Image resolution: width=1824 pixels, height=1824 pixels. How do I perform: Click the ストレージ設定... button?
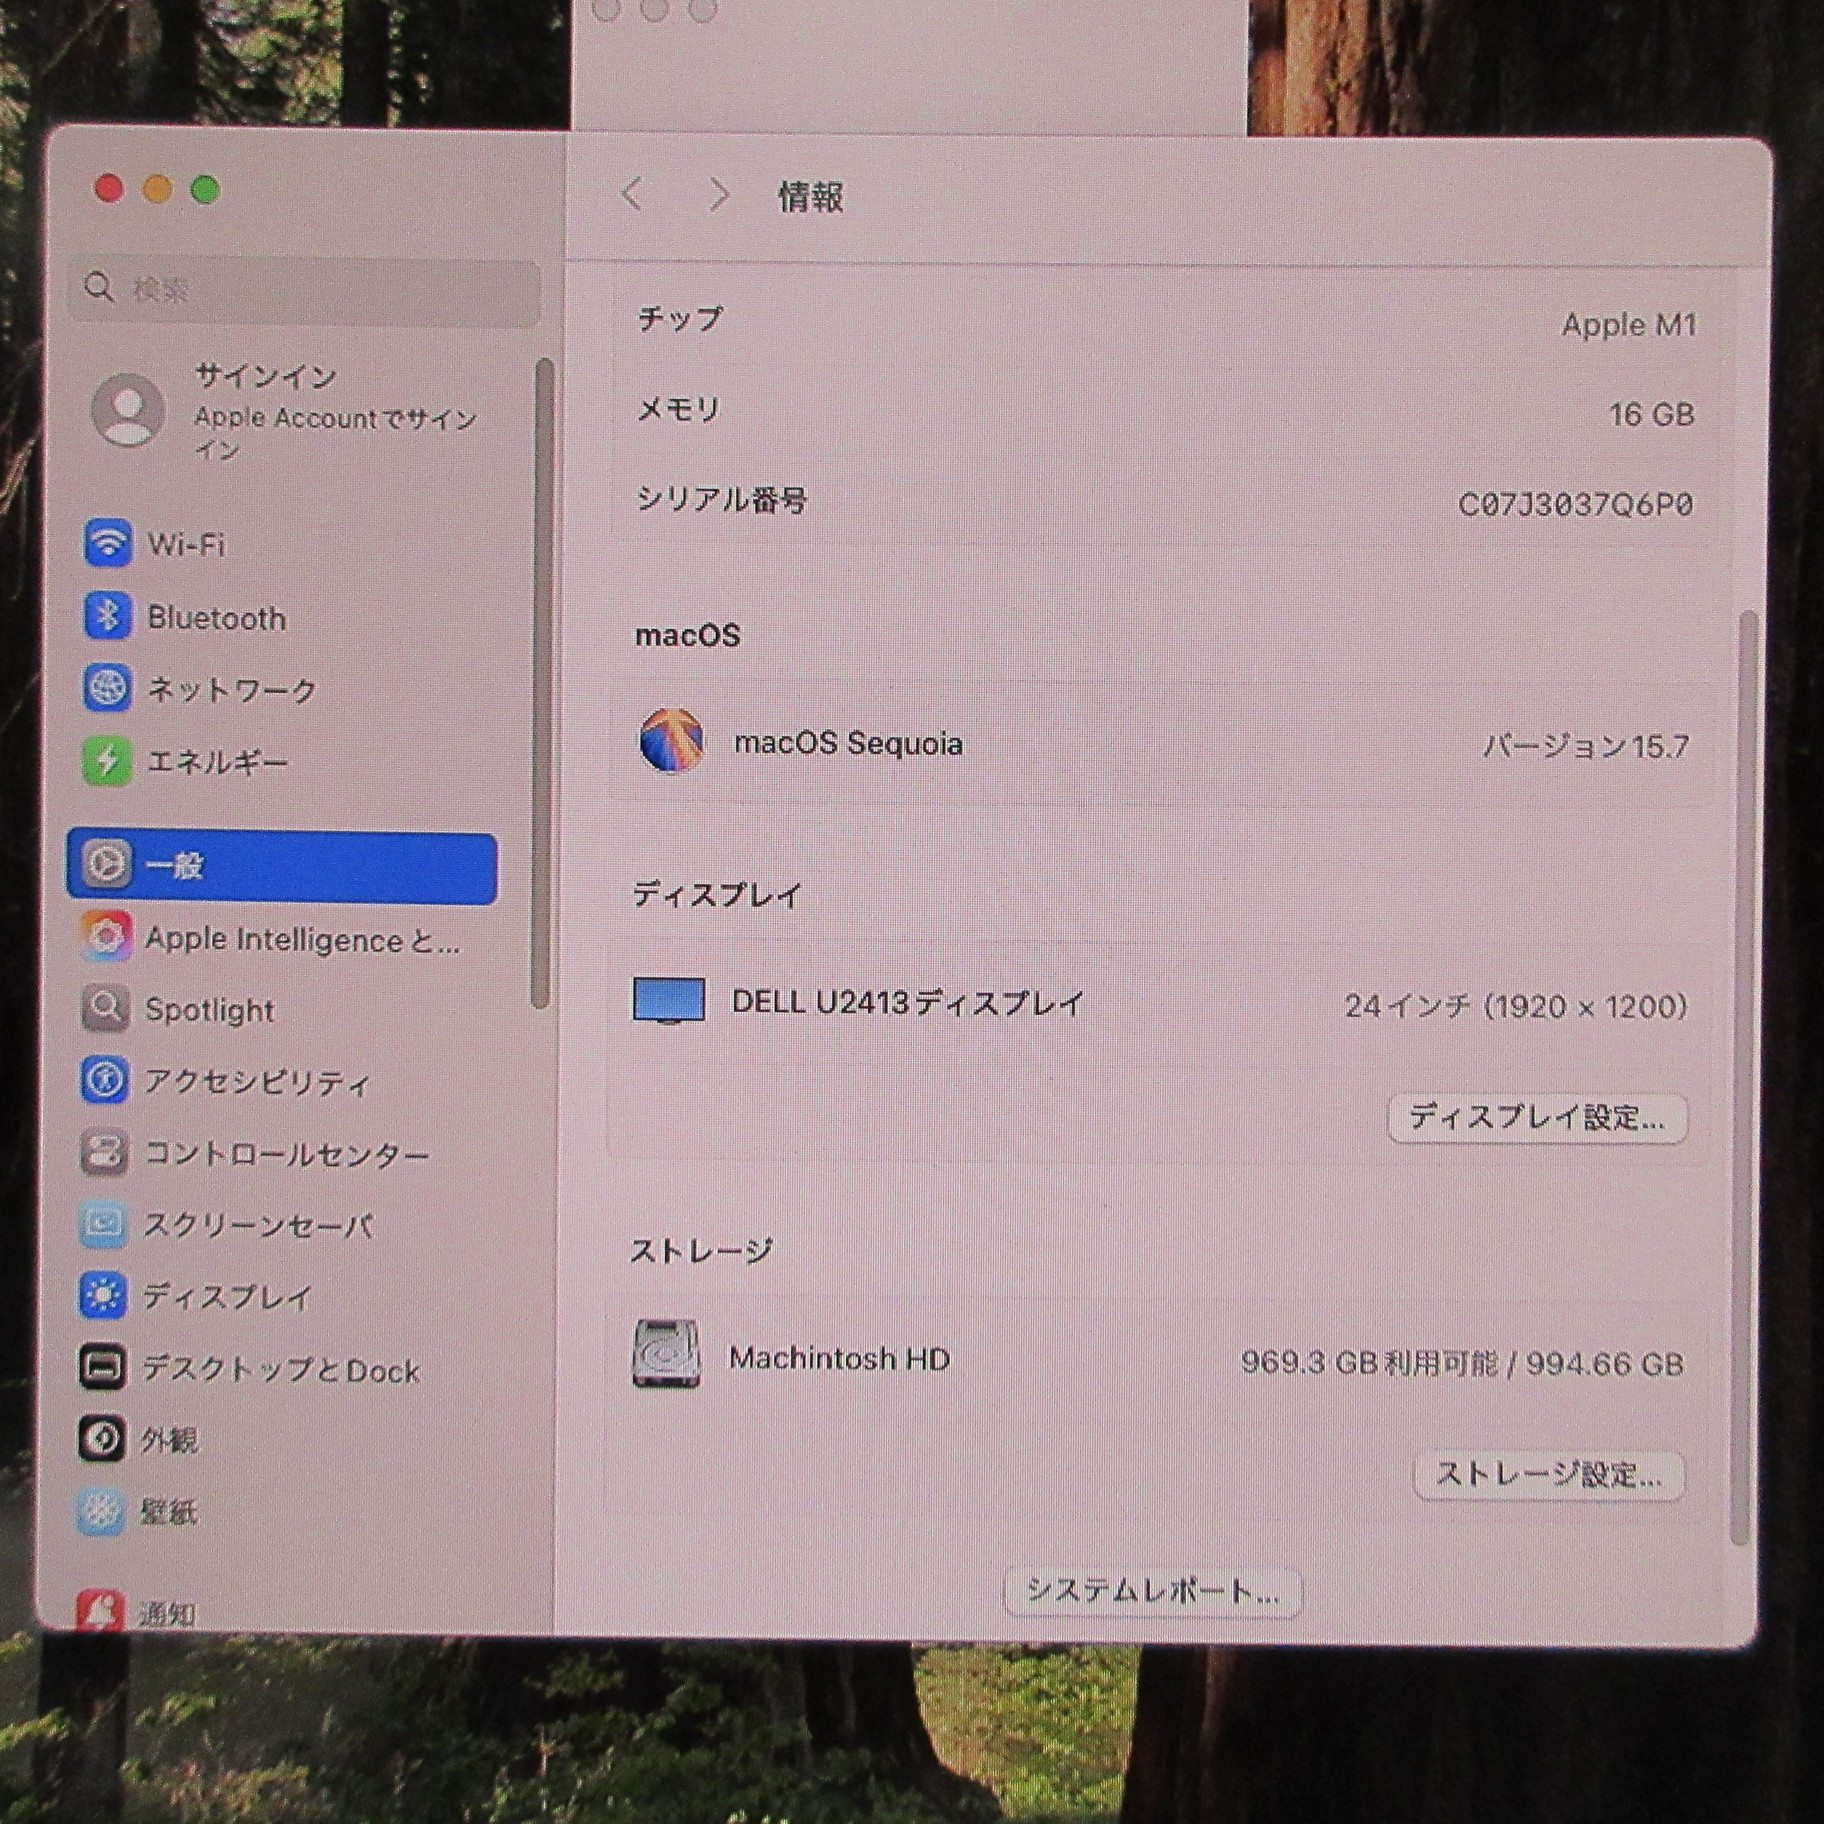(x=1548, y=1475)
